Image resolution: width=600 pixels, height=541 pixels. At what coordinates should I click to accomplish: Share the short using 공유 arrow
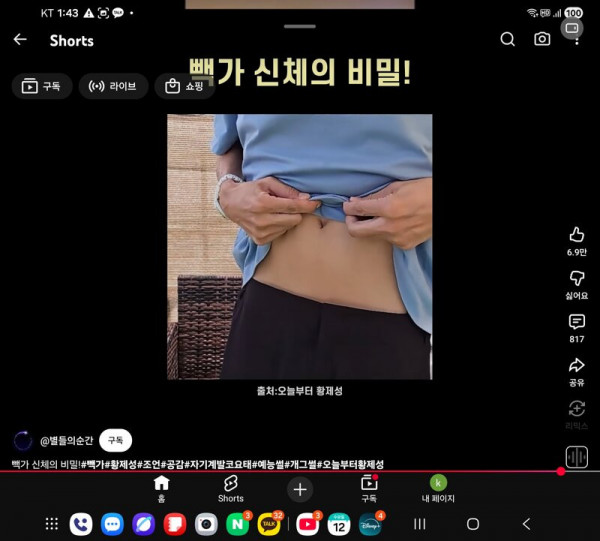576,367
